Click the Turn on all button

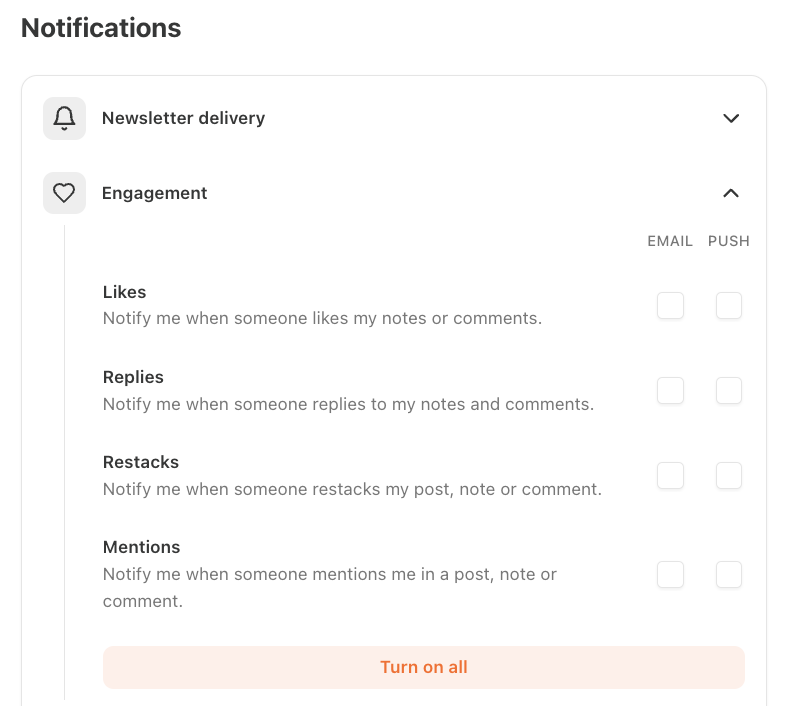click(424, 667)
